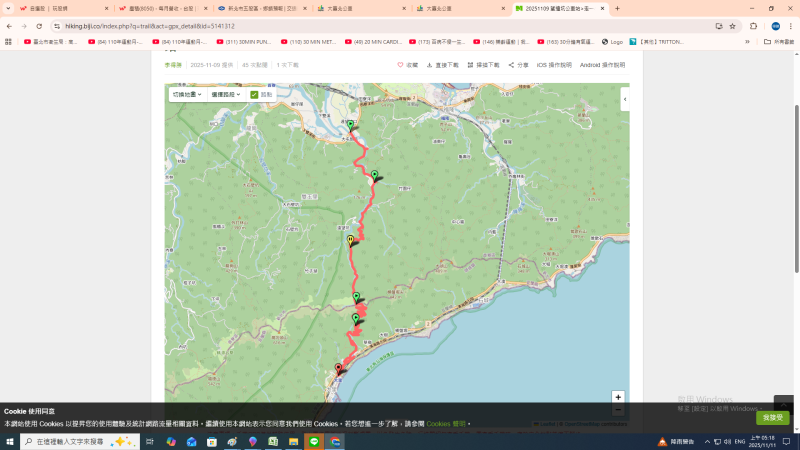
Task: Open the iOS 操作說明 link
Action: tap(554, 65)
